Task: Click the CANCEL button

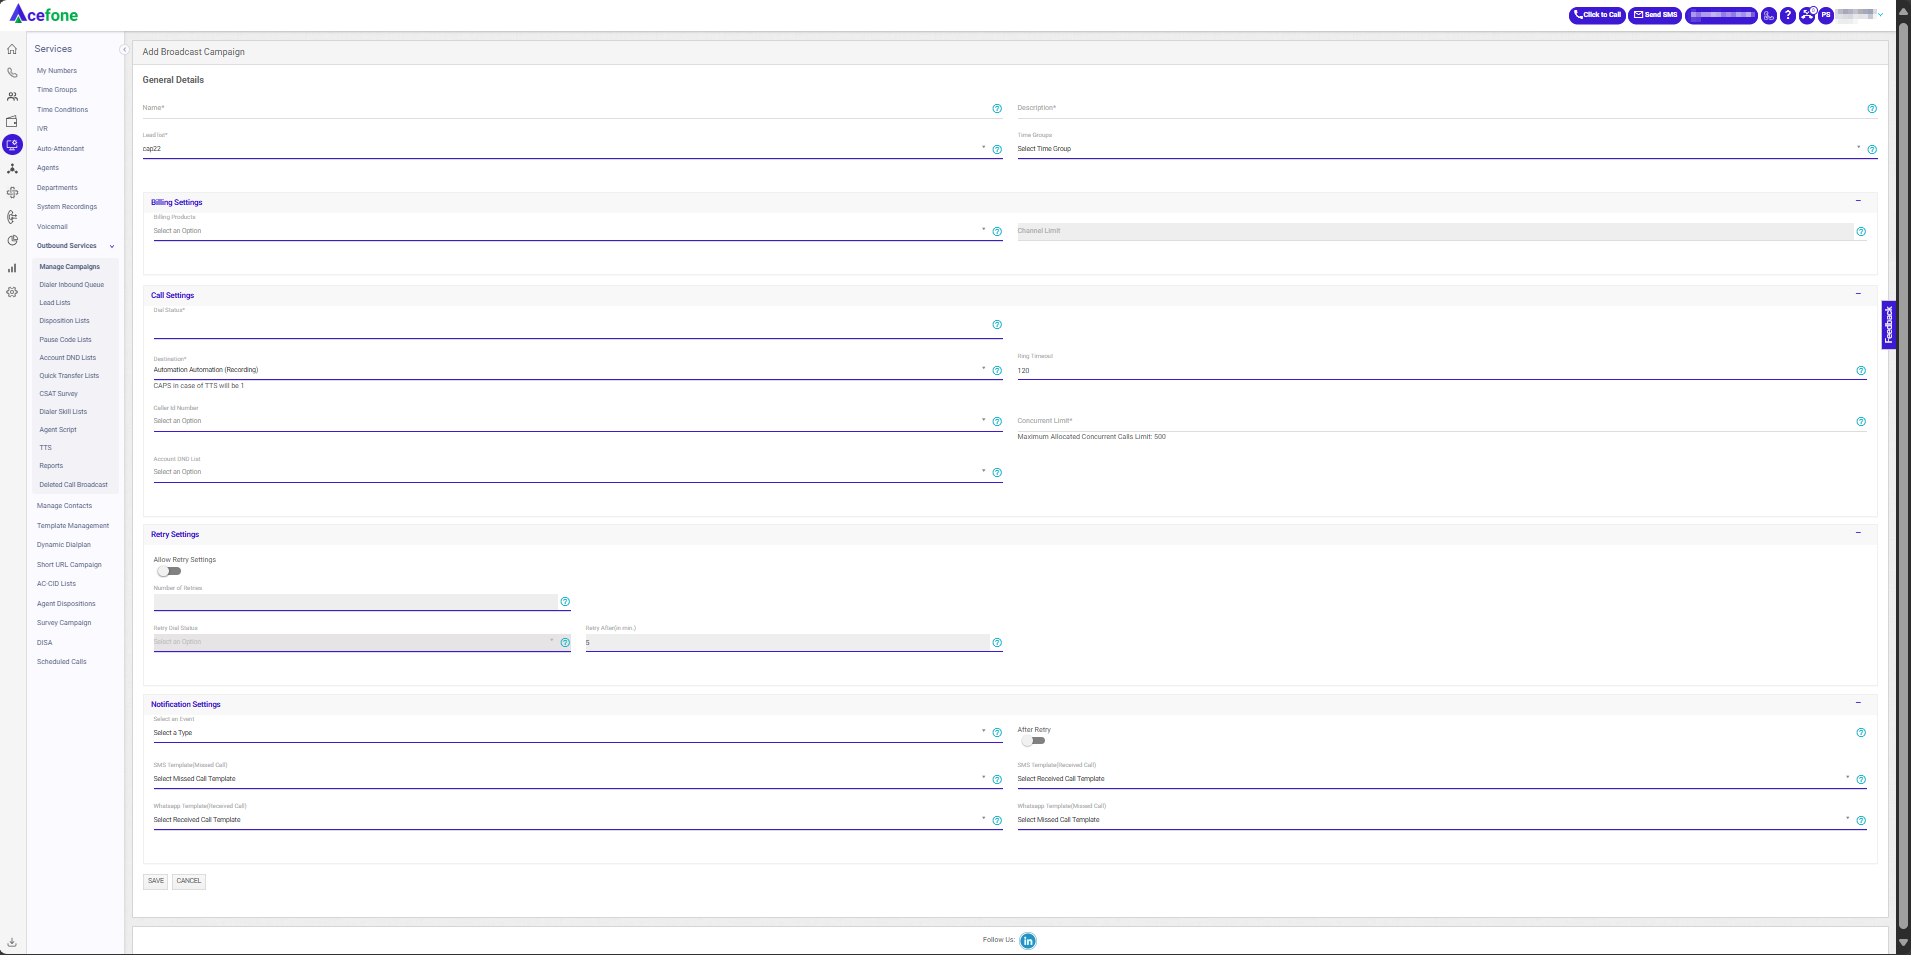Action: [x=189, y=881]
